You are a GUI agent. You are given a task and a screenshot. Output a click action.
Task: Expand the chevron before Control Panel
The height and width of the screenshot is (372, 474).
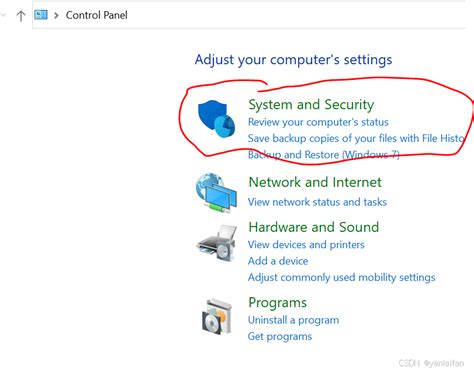click(56, 15)
